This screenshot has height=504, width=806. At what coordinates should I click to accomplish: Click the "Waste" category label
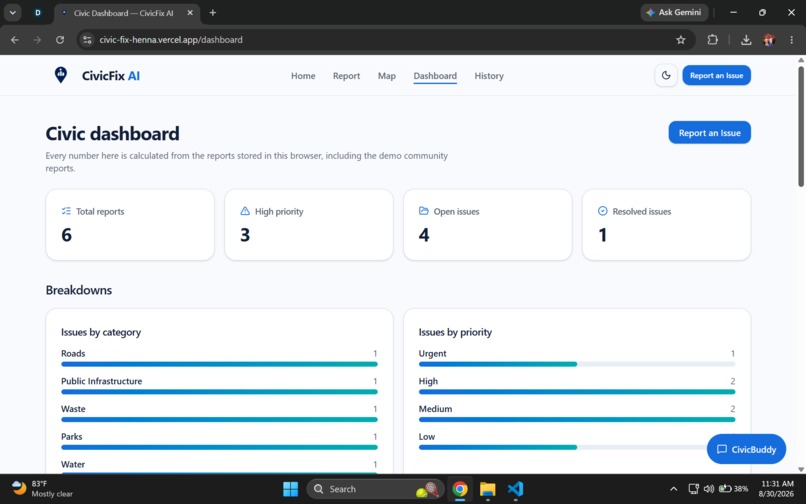73,409
